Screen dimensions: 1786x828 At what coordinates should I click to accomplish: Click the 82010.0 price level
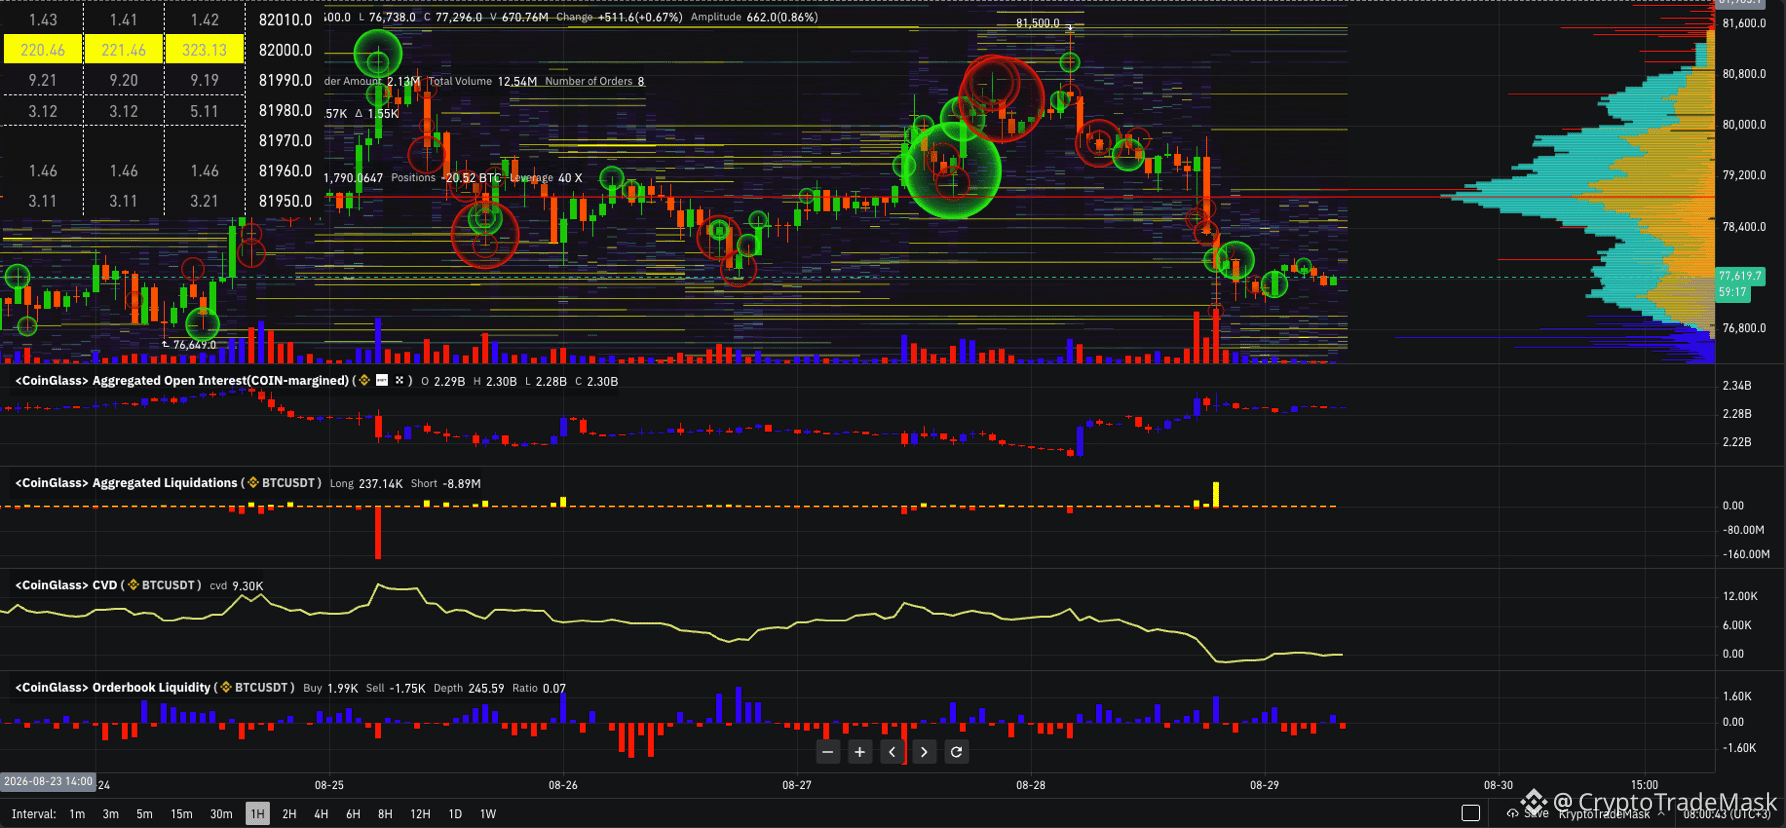[285, 20]
